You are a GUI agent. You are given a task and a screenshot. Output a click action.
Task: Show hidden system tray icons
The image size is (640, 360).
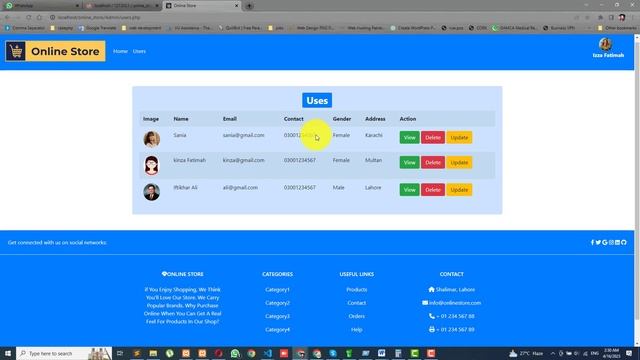point(553,353)
